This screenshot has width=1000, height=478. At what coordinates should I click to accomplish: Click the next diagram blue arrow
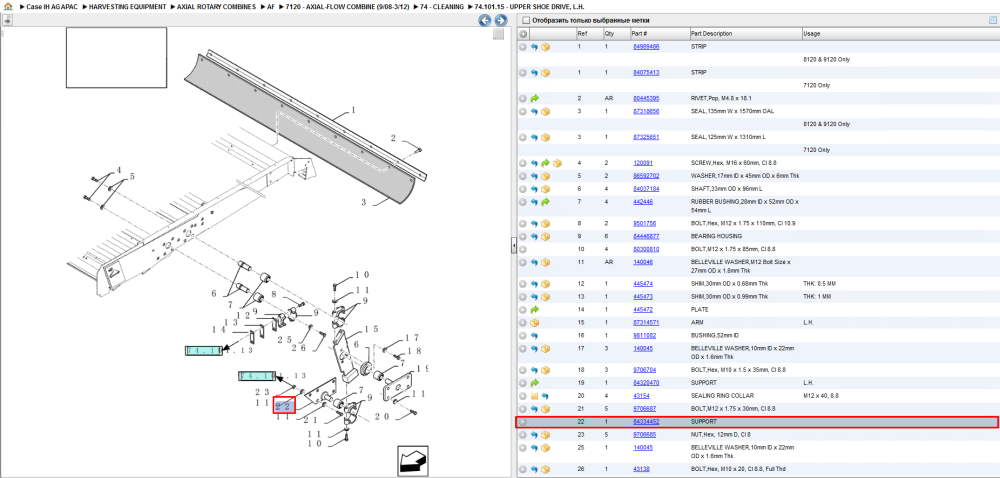pos(501,20)
